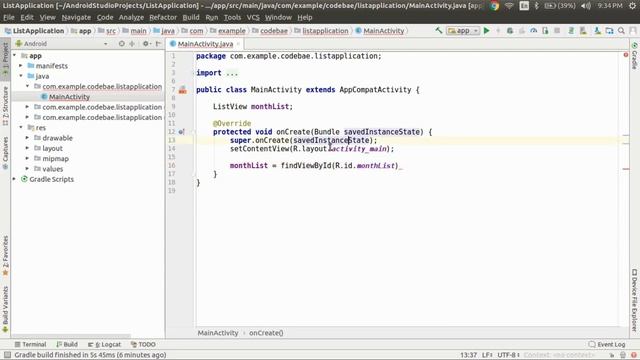640x360 pixels.
Task: Click the hide project panel icon
Action: 158,44
